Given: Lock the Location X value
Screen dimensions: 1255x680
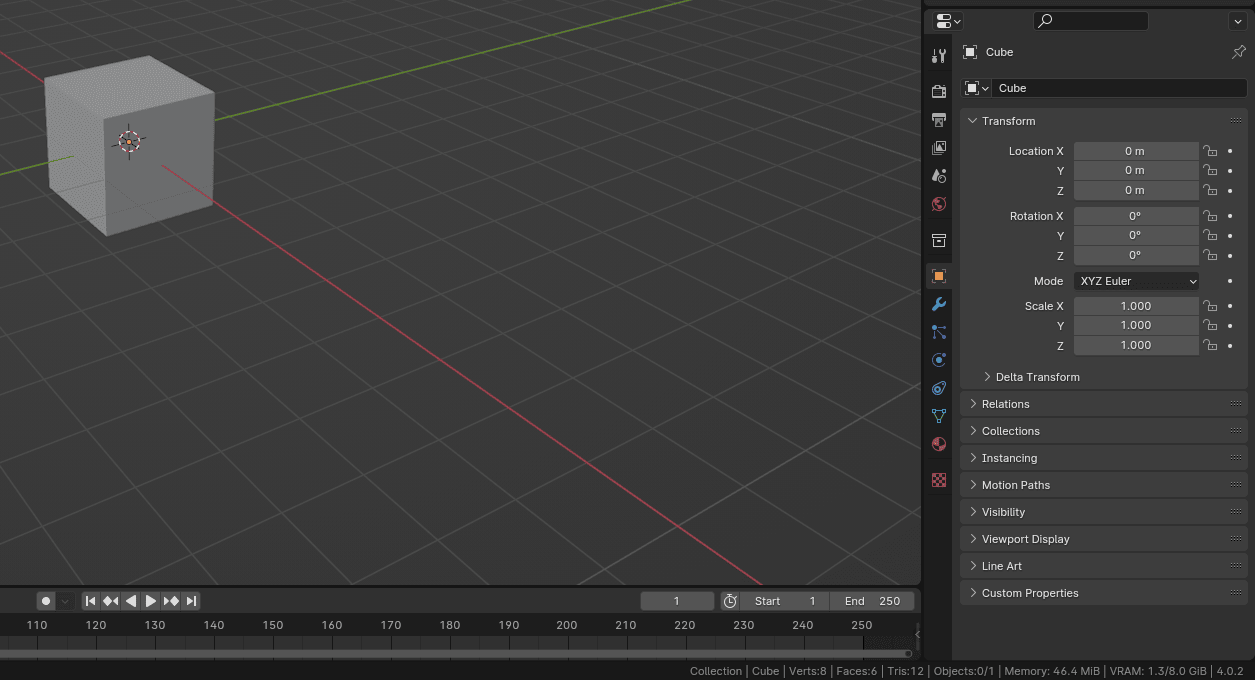Looking at the screenshot, I should [1210, 151].
